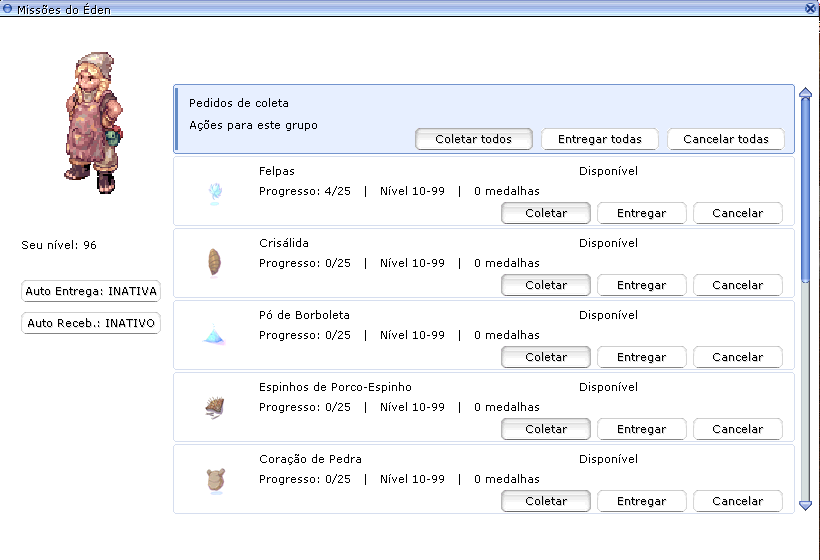Click Disponível status of Felpas
Viewport: 820px width, 560px height.
tap(608, 171)
